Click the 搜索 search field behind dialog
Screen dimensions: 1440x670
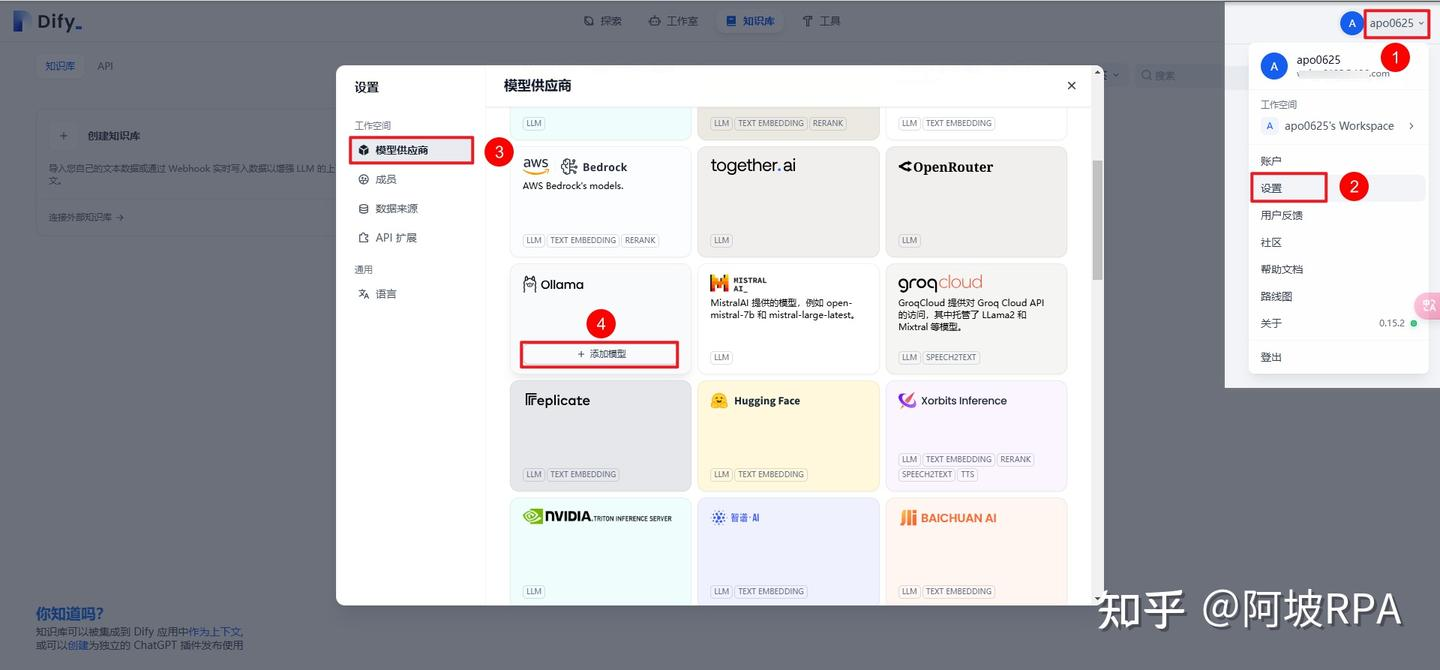coord(1190,75)
